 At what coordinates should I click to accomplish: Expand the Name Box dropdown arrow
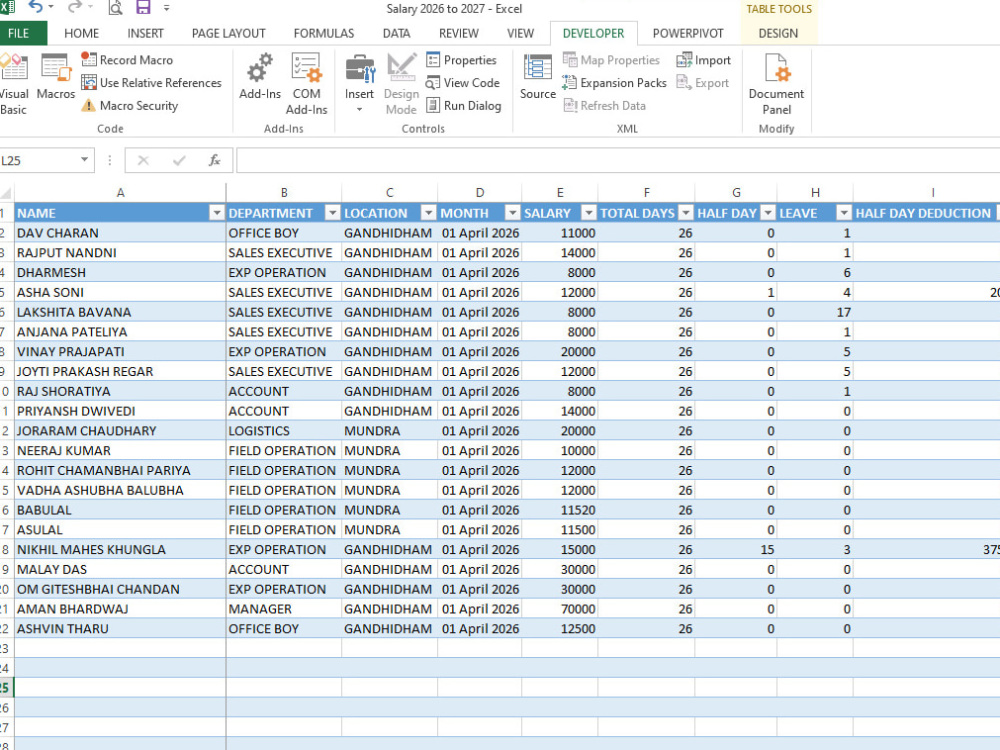click(x=84, y=160)
